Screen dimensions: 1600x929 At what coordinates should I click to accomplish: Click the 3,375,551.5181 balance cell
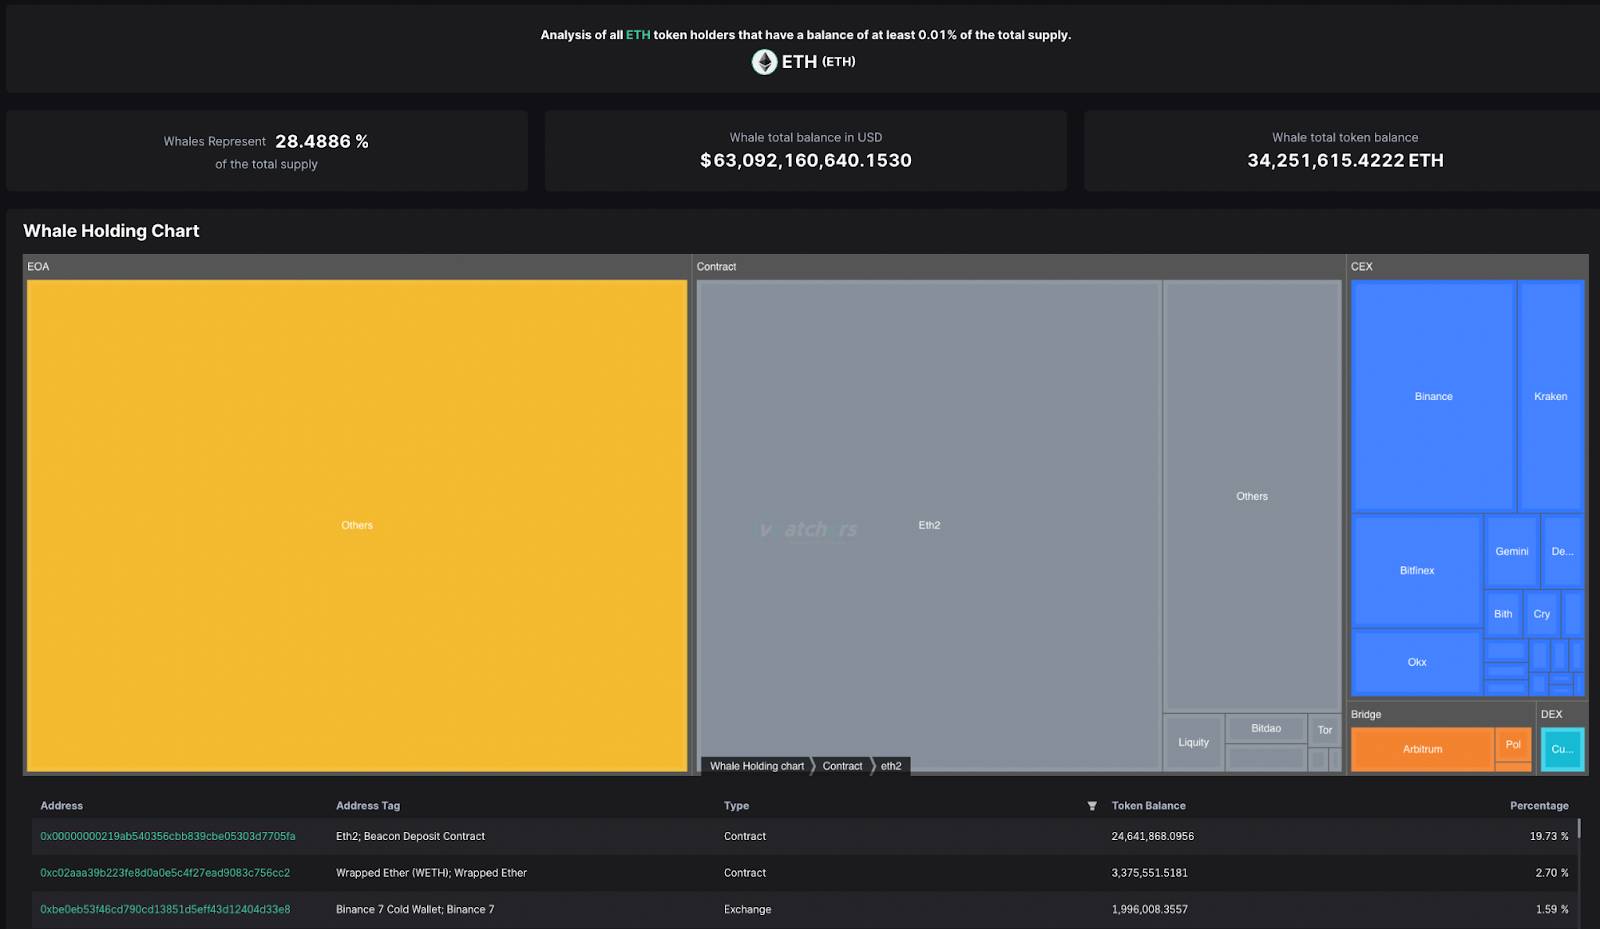click(x=1149, y=873)
